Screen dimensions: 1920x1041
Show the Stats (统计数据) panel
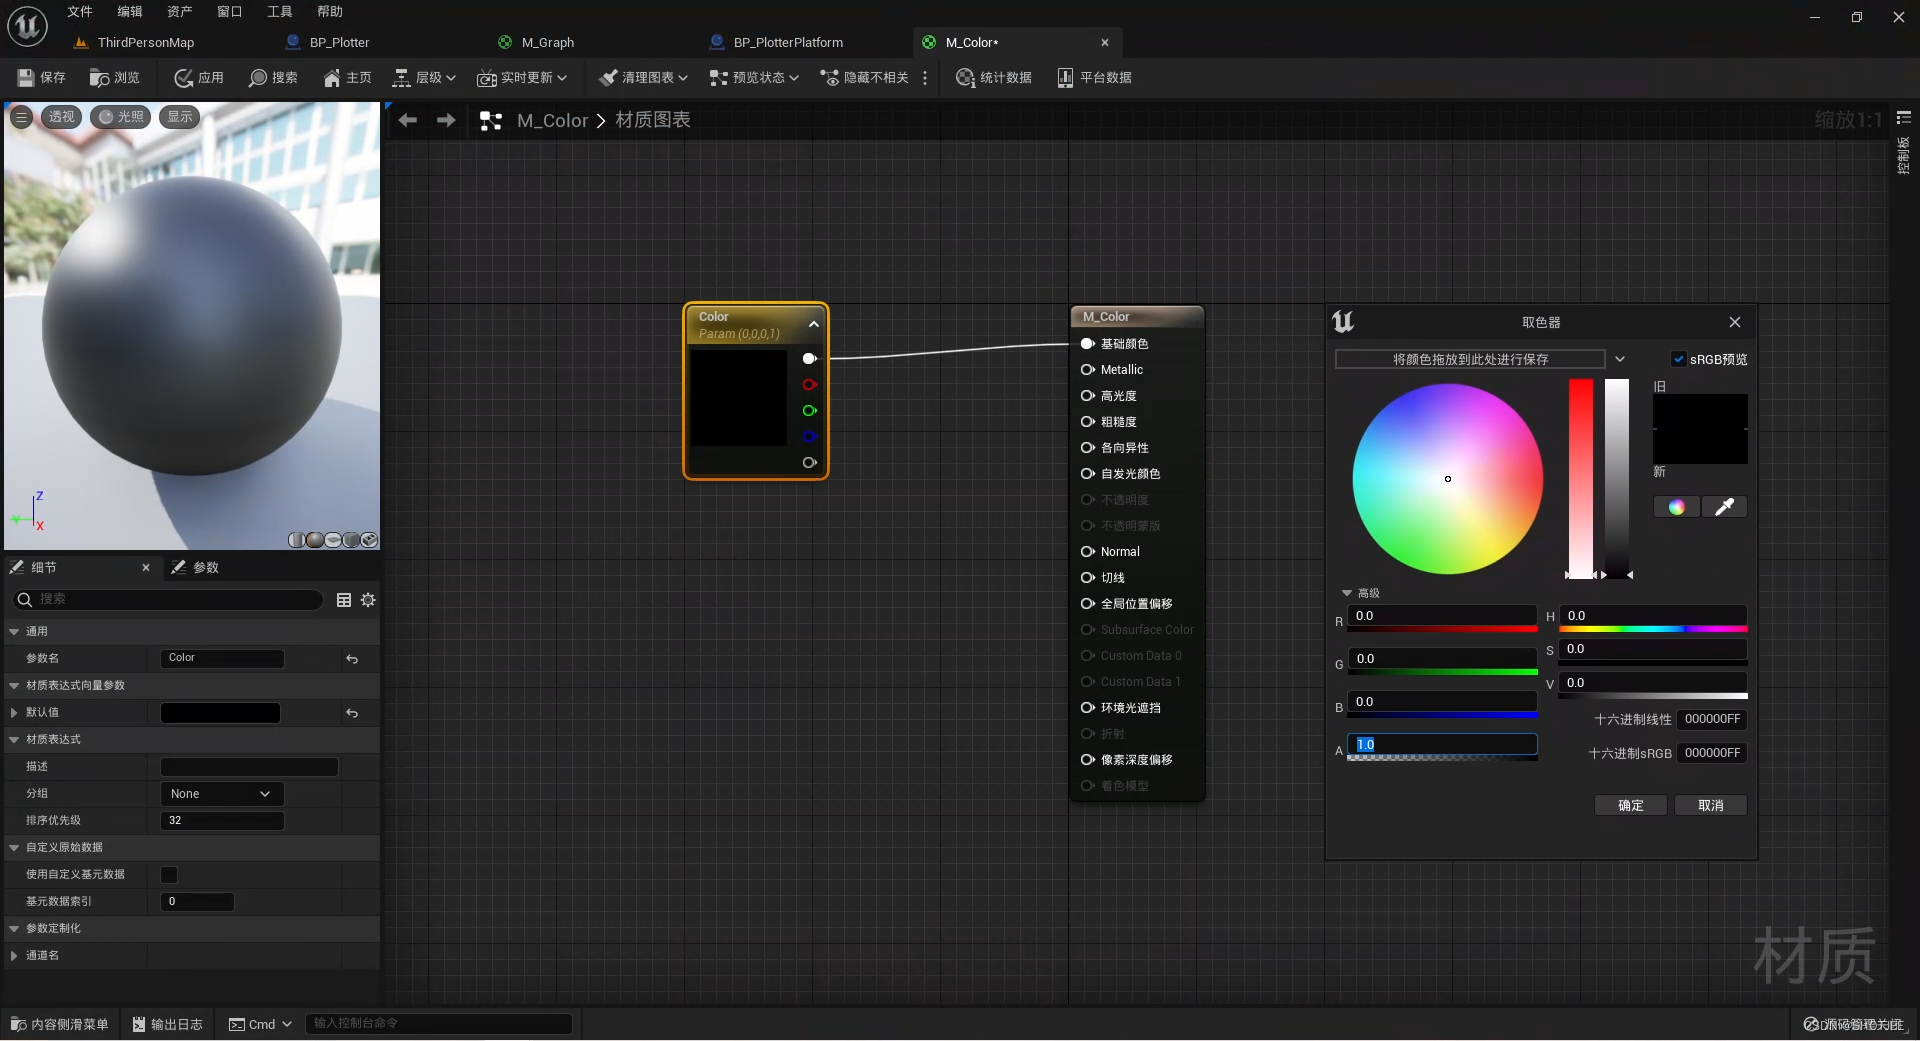(993, 77)
